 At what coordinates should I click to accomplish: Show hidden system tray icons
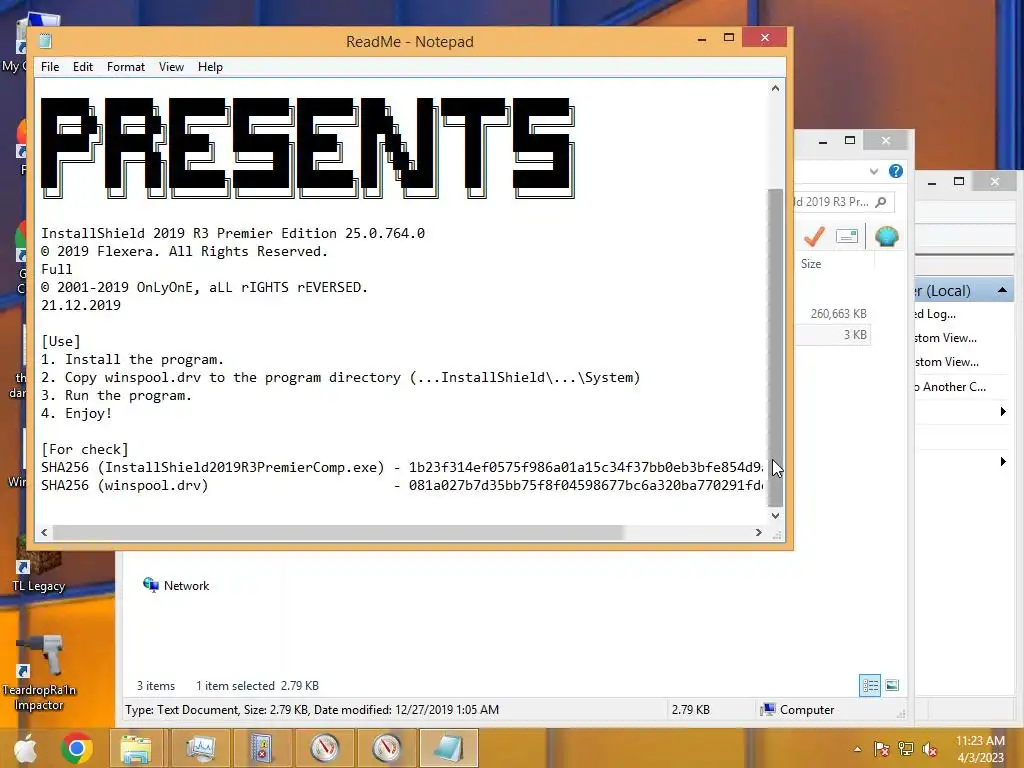[857, 749]
